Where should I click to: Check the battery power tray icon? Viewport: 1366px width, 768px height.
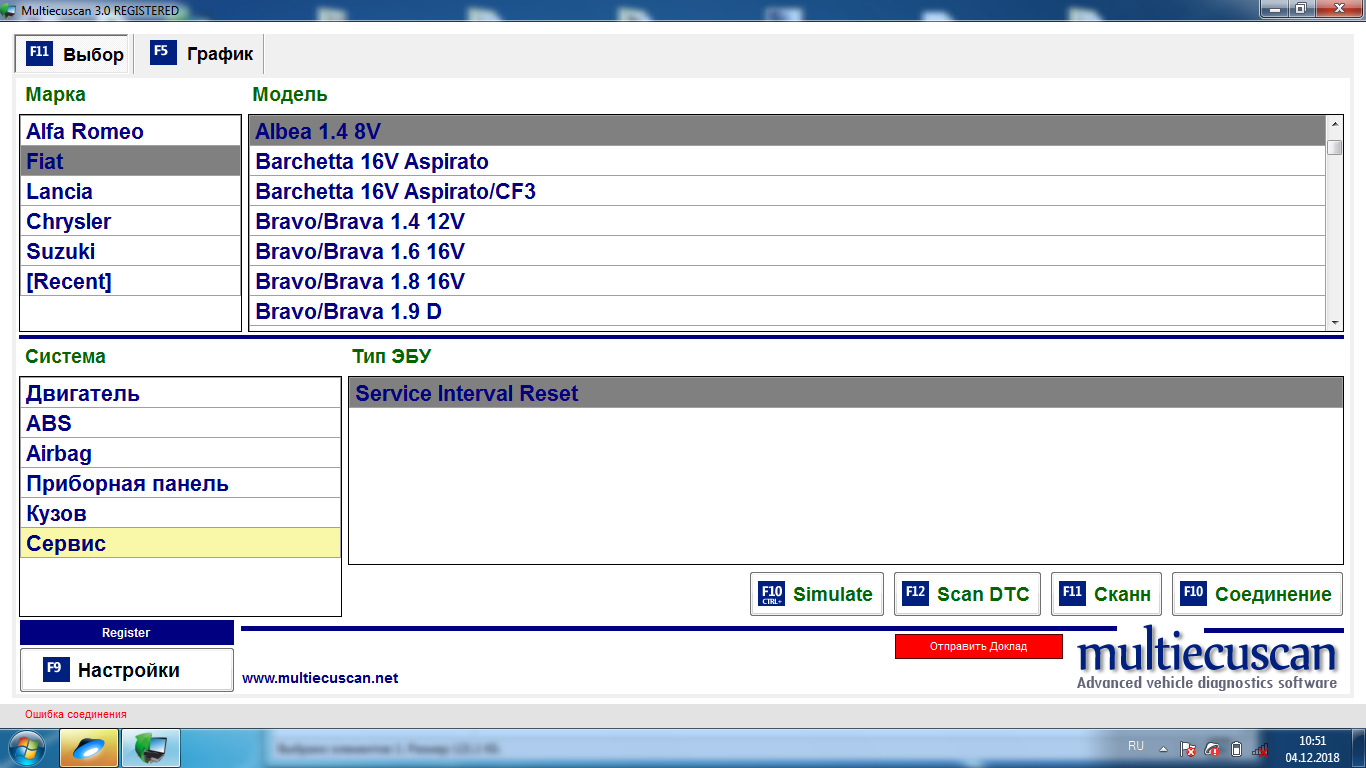click(x=1236, y=748)
